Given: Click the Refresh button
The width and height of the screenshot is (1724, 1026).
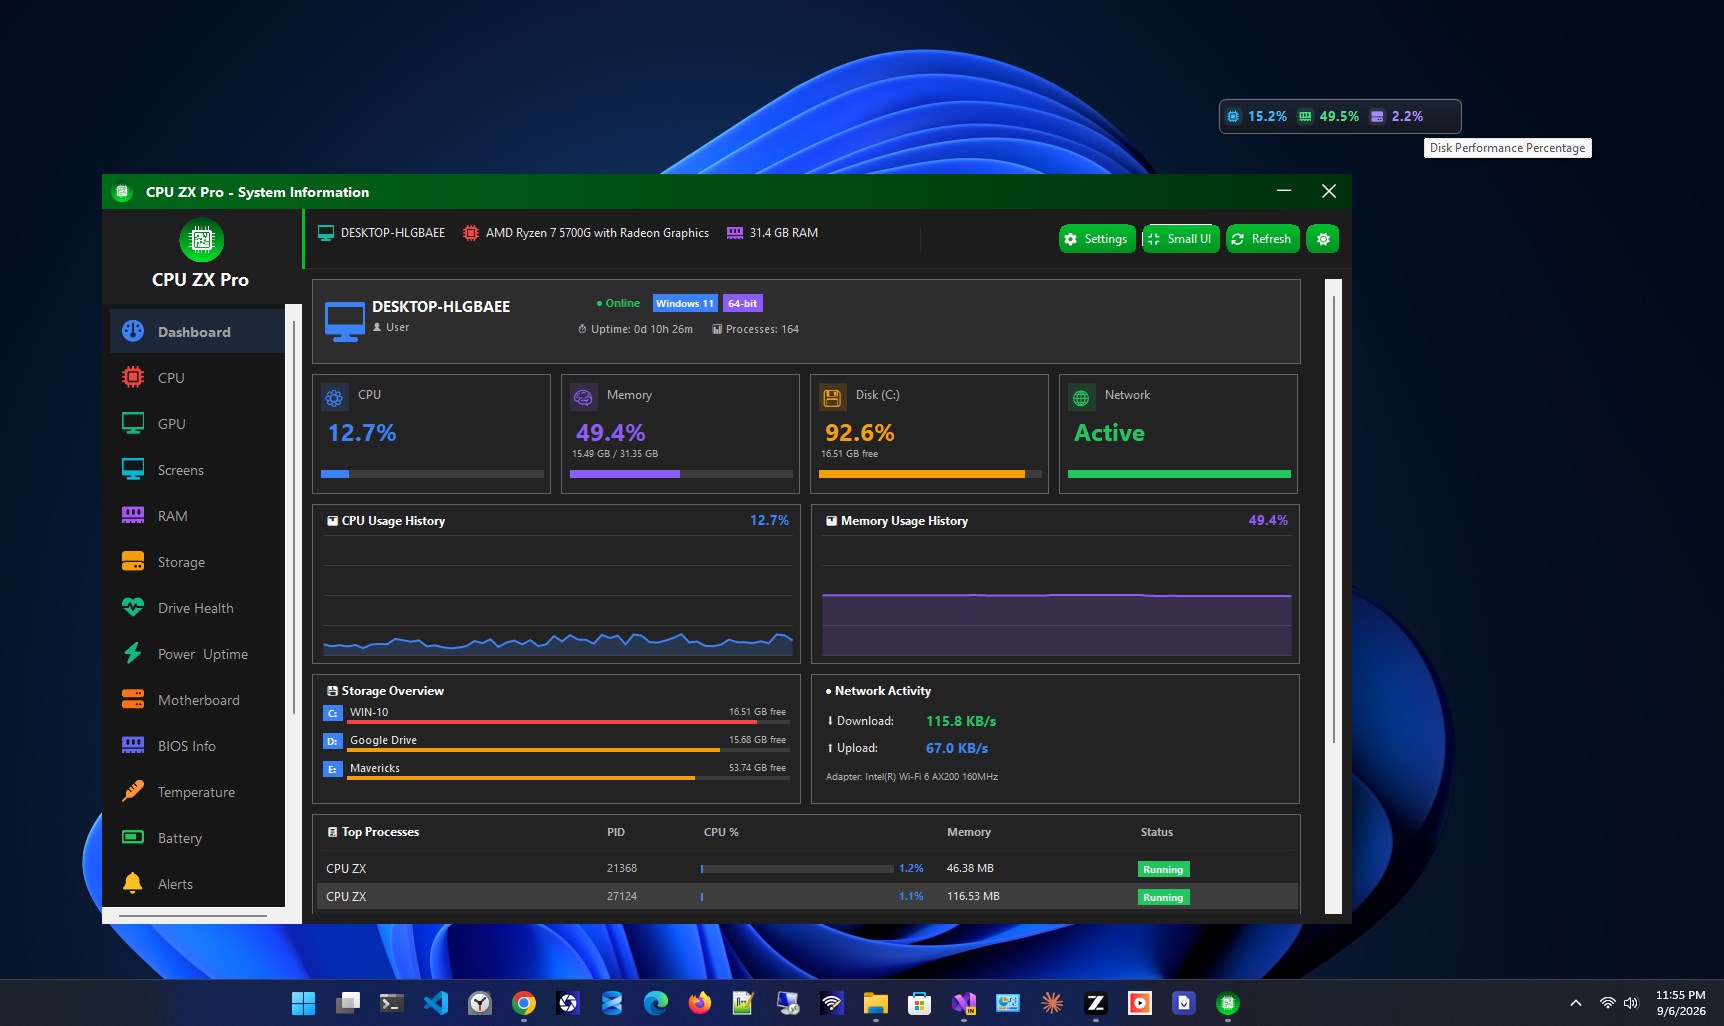Looking at the screenshot, I should point(1262,239).
